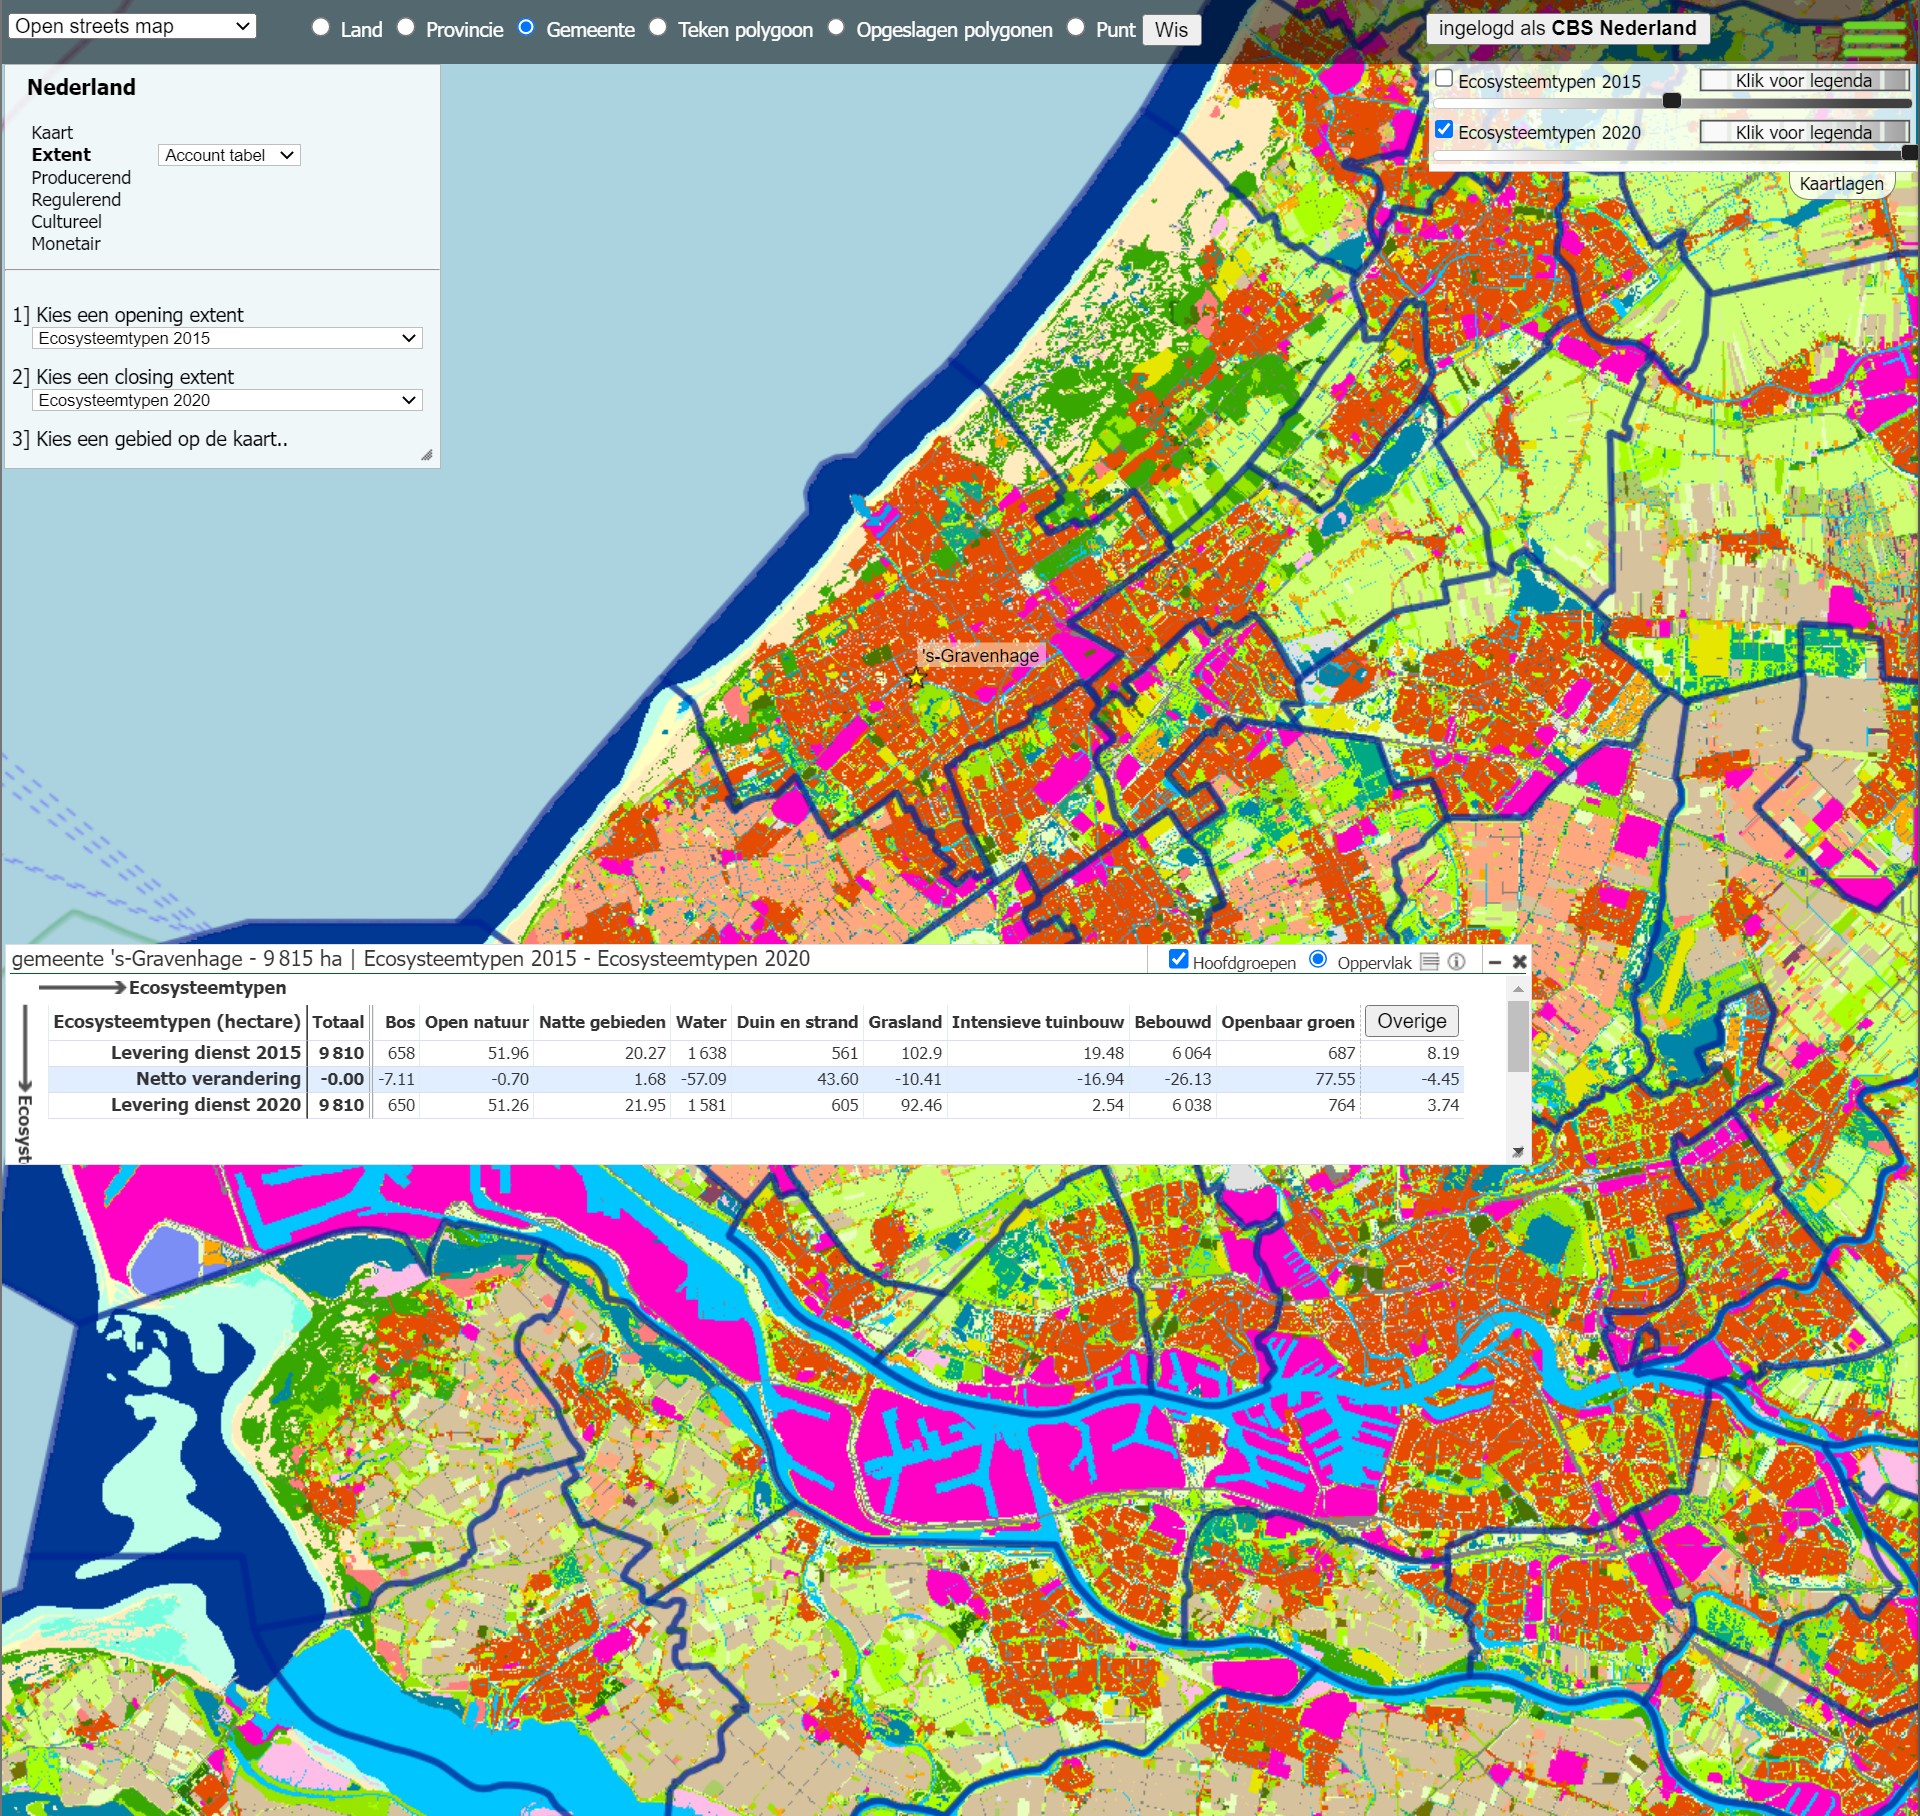Close the 's-Gravenhage table panel
Viewport: 1920px width, 1816px height.
point(1519,962)
